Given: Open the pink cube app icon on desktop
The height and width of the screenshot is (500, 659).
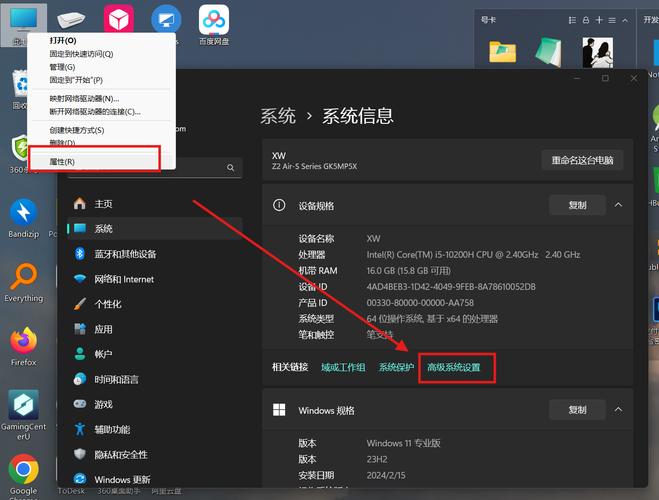Looking at the screenshot, I should click(x=119, y=19).
